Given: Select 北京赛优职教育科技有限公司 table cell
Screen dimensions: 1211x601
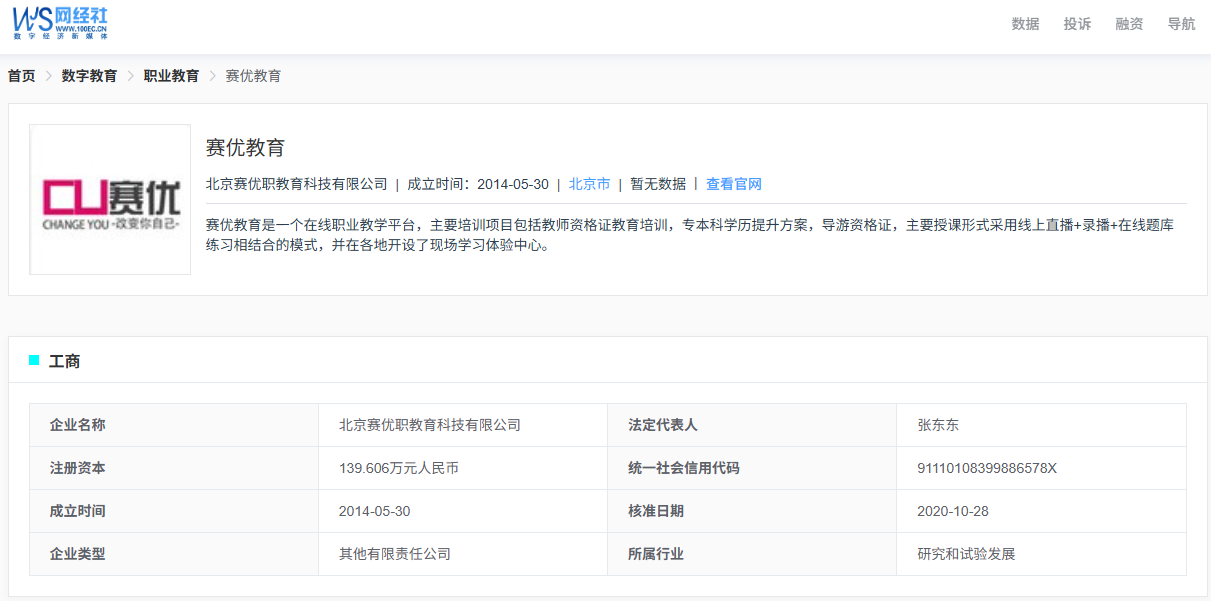Looking at the screenshot, I should [463, 425].
